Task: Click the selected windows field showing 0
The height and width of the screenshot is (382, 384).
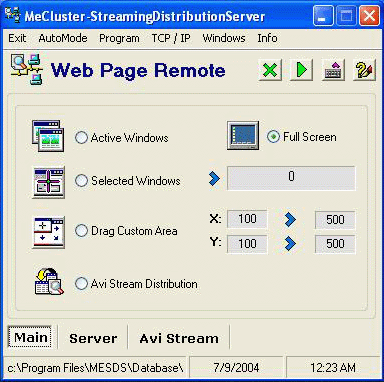Action: tap(291, 178)
